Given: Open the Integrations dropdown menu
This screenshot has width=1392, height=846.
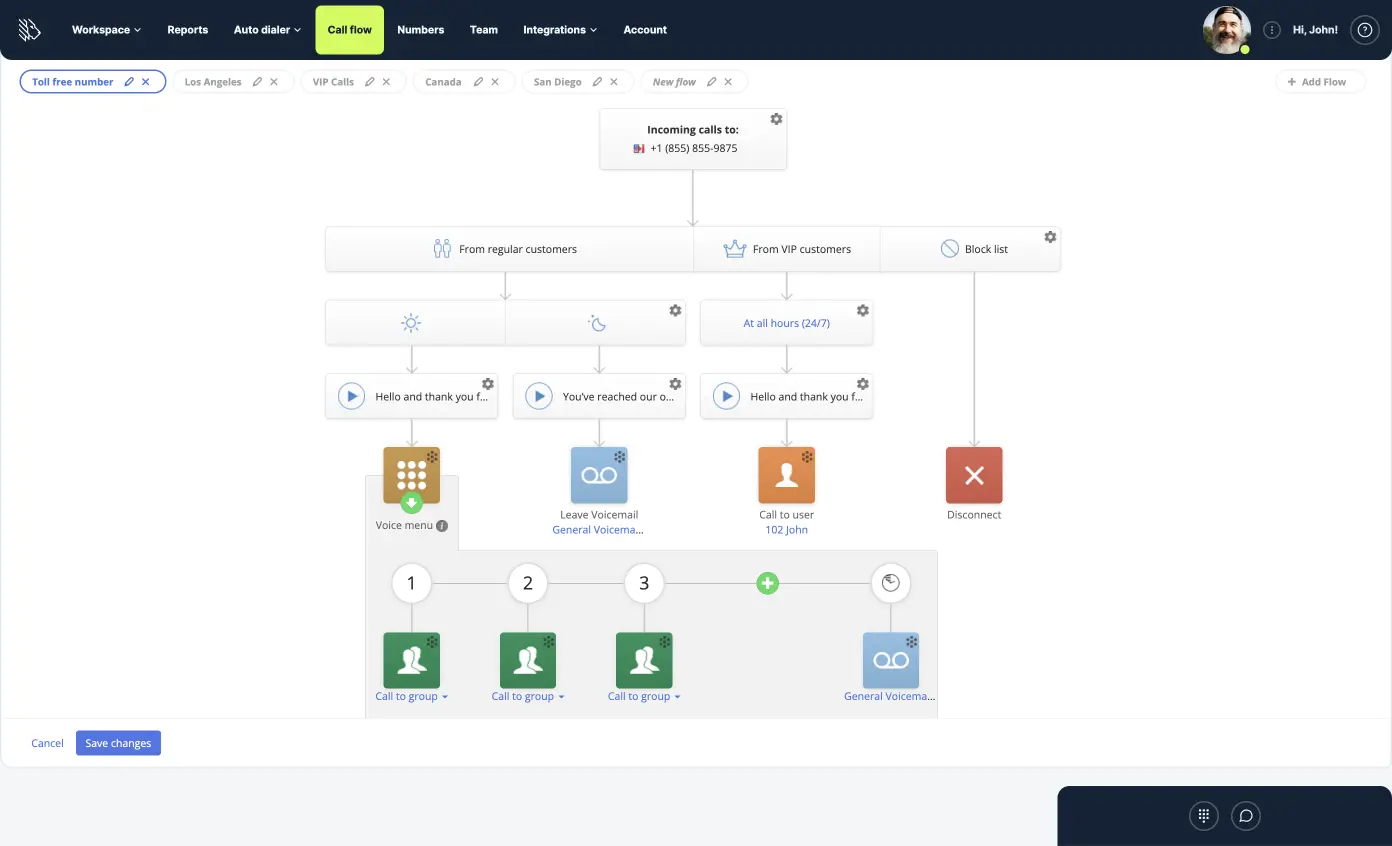Looking at the screenshot, I should (560, 30).
